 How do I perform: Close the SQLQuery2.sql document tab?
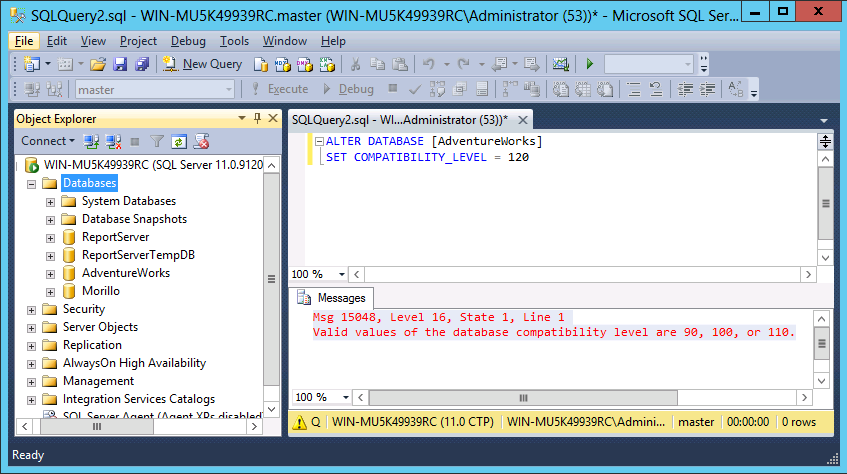point(522,120)
